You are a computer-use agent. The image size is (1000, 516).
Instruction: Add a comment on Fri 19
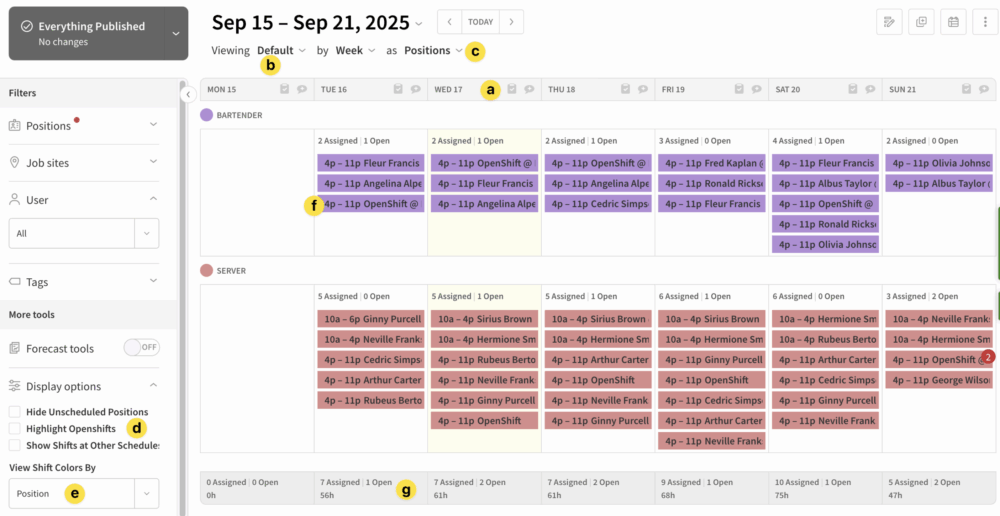pyautogui.click(x=755, y=89)
